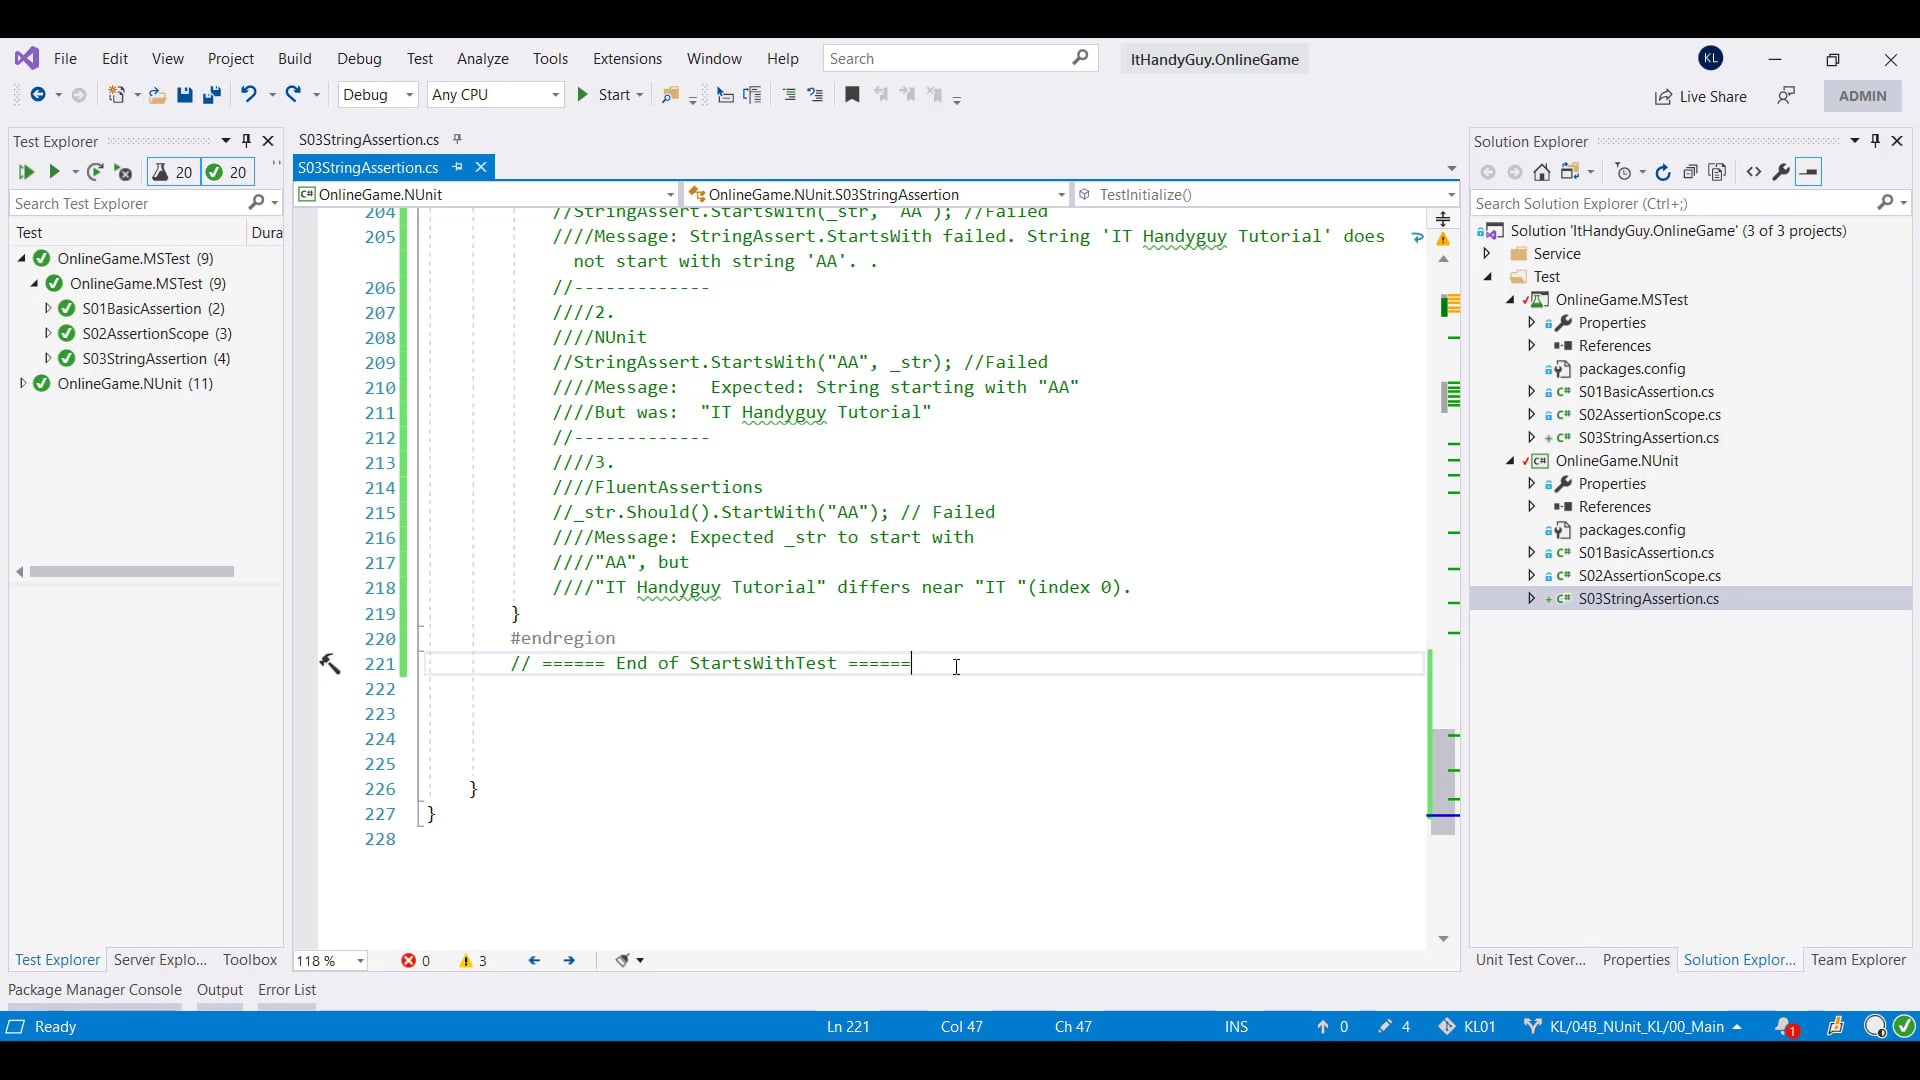Collapse OnlineGame.MSTest project in Solution Explorer
Screen dimensions: 1920x1080
1510,300
